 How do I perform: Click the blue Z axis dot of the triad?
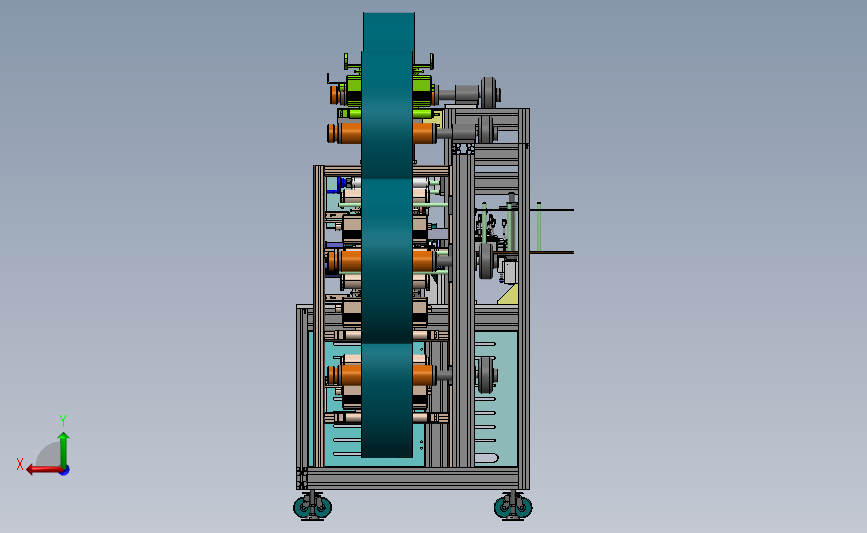pos(65,470)
